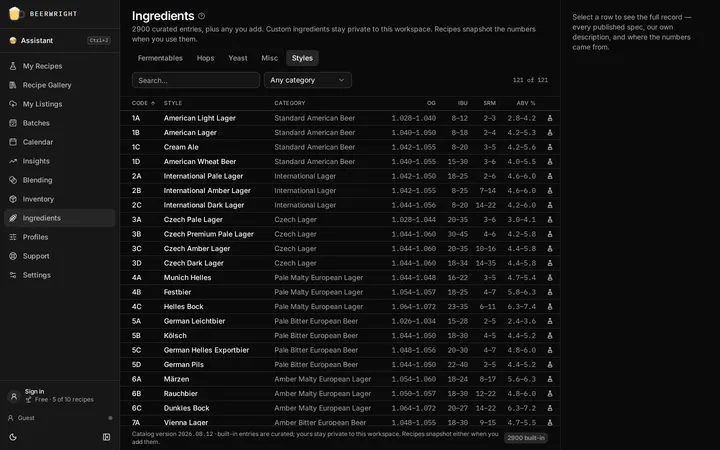The height and width of the screenshot is (450, 720).
Task: Select the Czech Dark Lager style
Action: pos(340,263)
